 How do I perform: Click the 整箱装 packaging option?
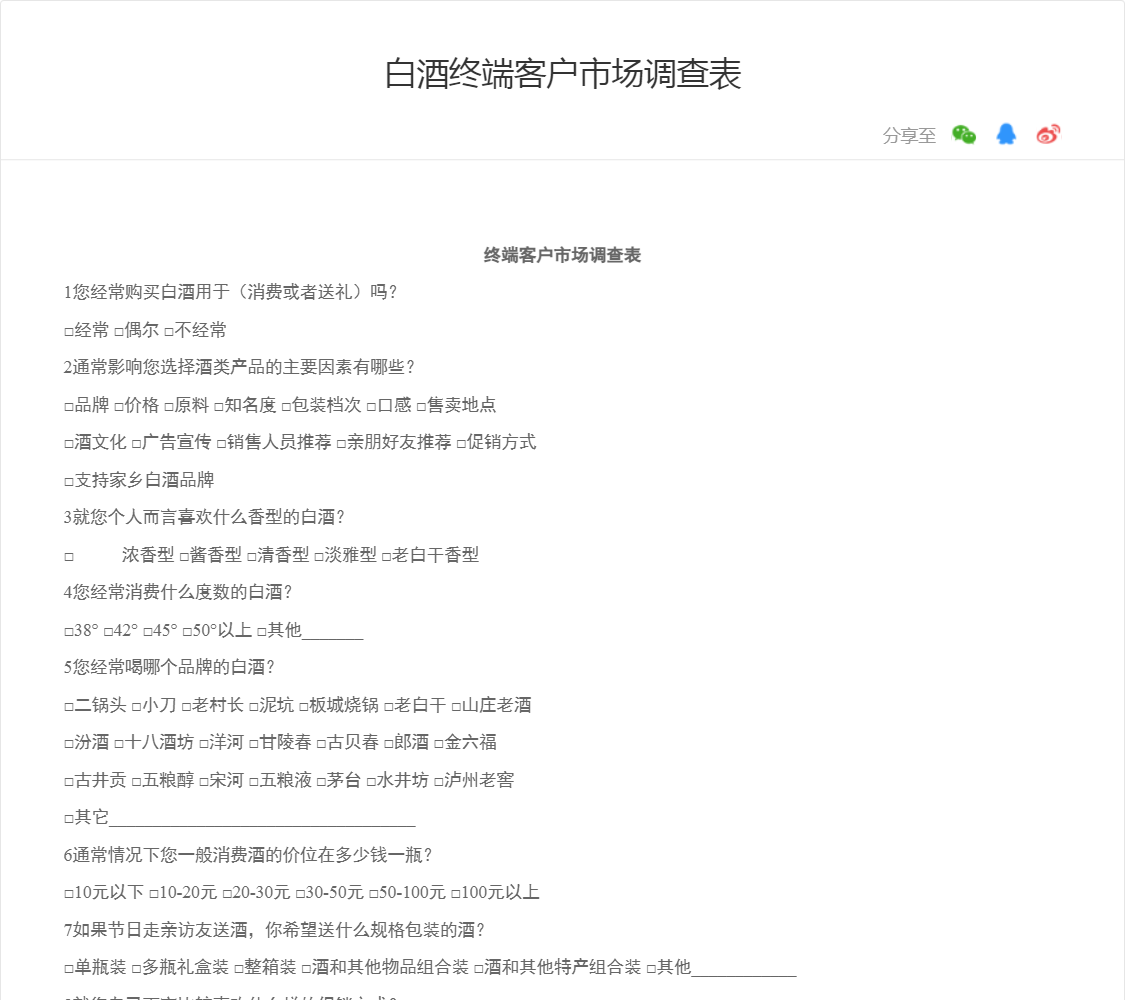tap(265, 967)
